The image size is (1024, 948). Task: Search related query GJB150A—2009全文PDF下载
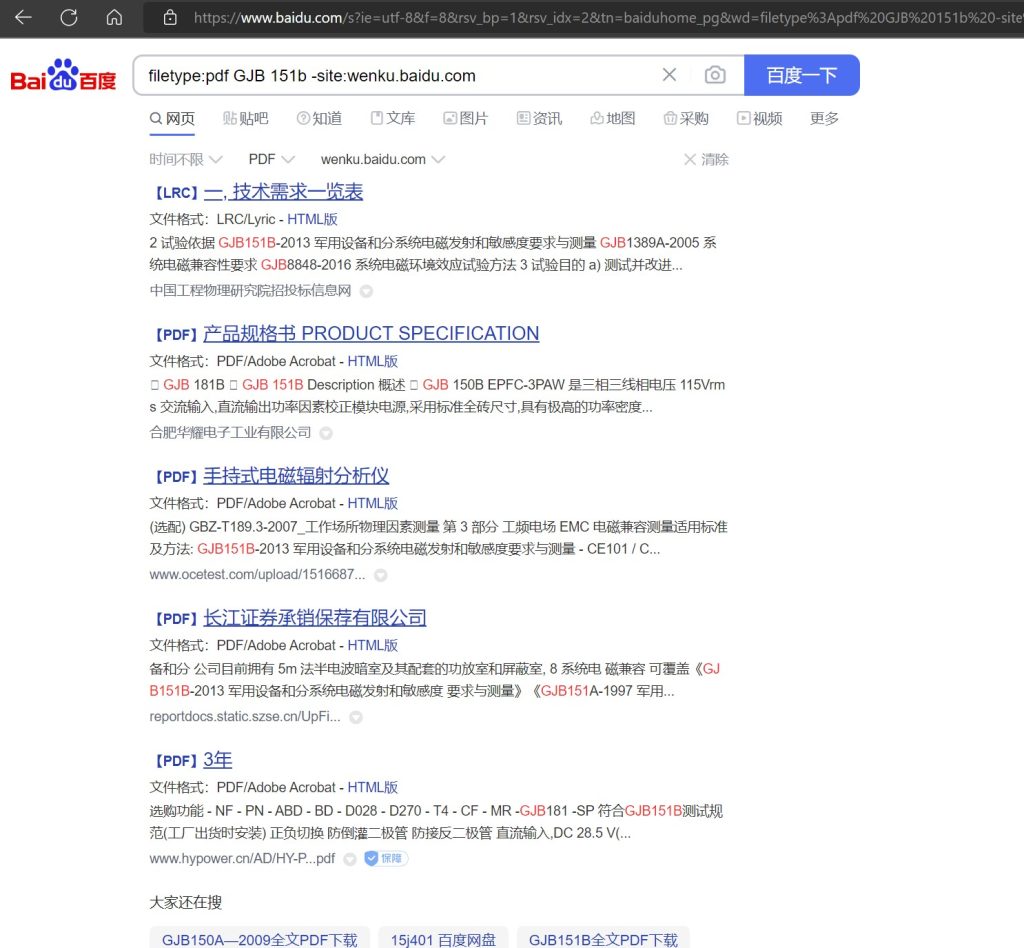pyautogui.click(x=259, y=940)
